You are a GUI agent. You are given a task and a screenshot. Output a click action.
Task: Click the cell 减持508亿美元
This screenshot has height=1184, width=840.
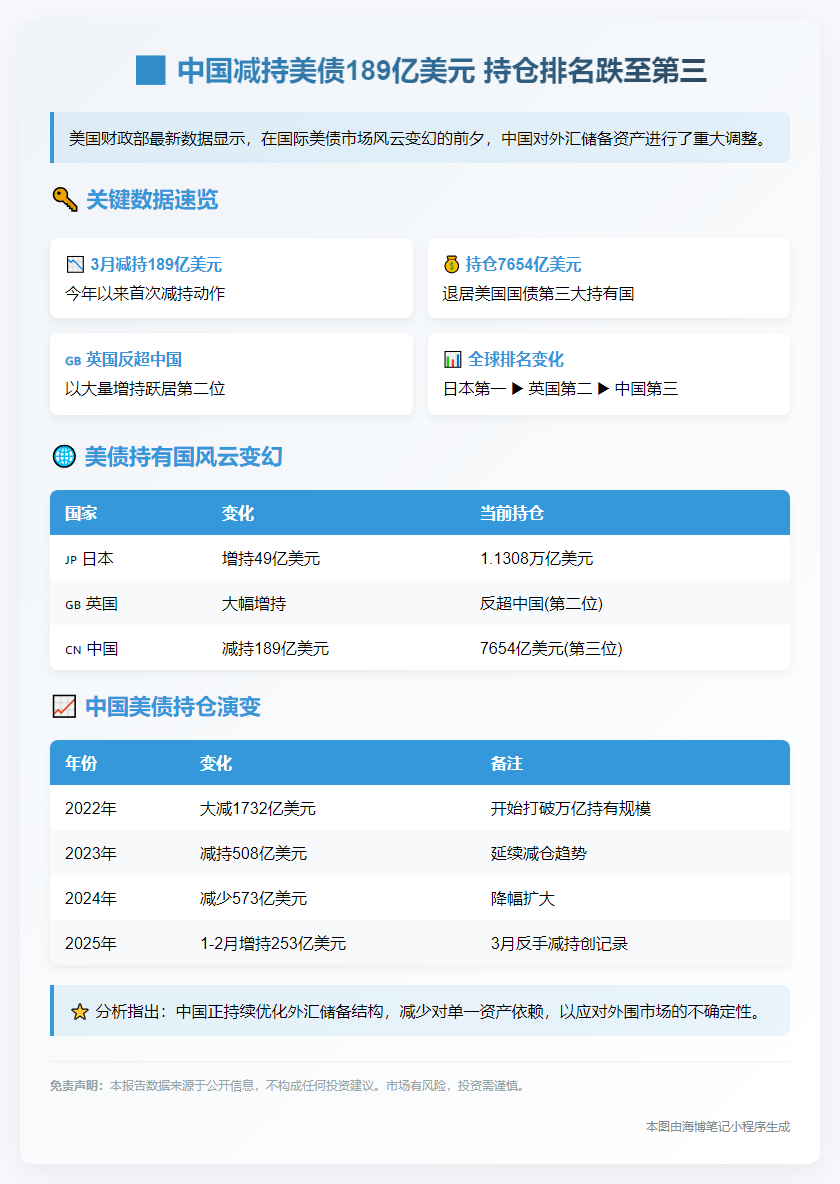coord(254,853)
